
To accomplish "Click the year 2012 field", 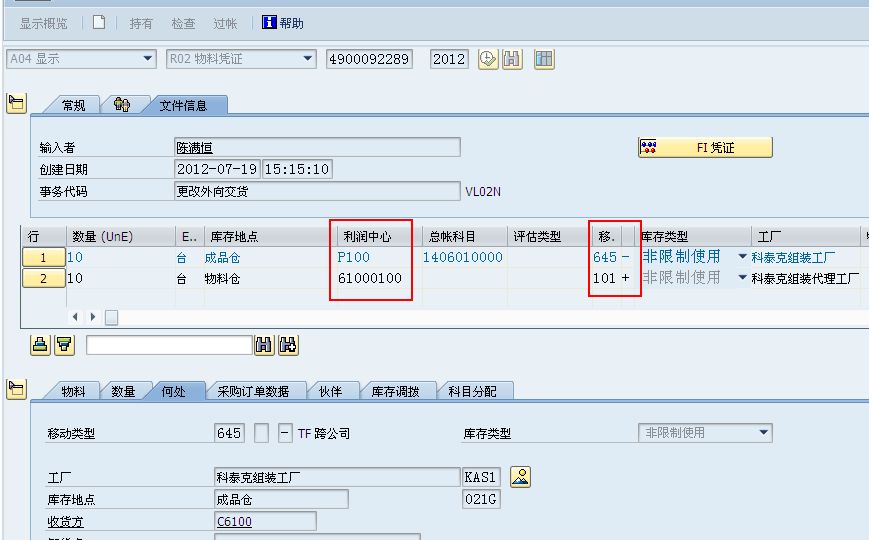I will pos(449,59).
